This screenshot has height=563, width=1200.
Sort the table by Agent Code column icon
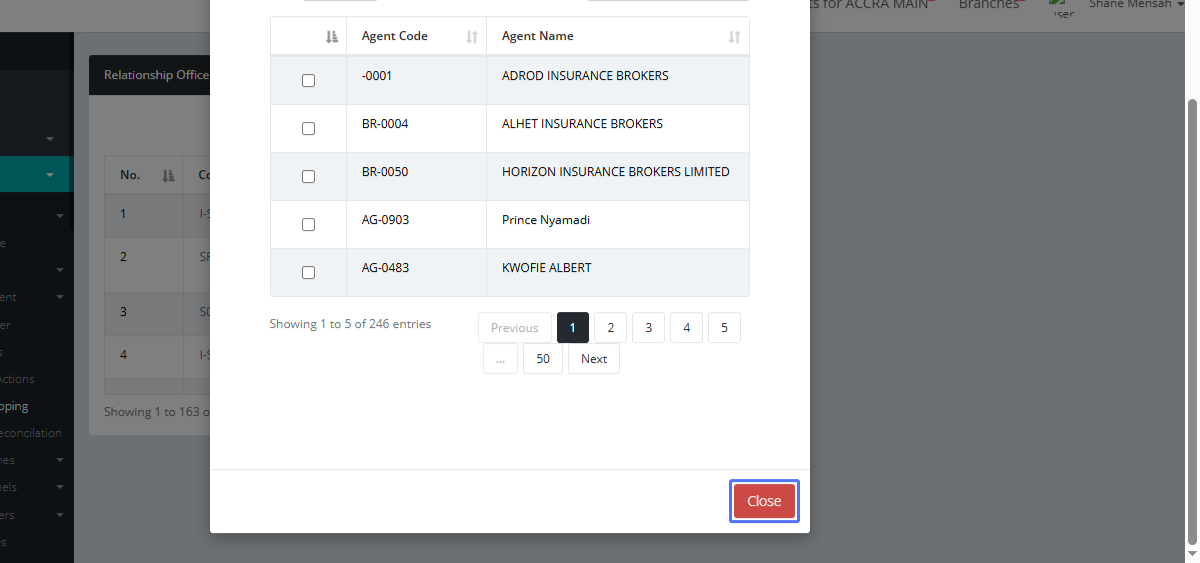(472, 37)
